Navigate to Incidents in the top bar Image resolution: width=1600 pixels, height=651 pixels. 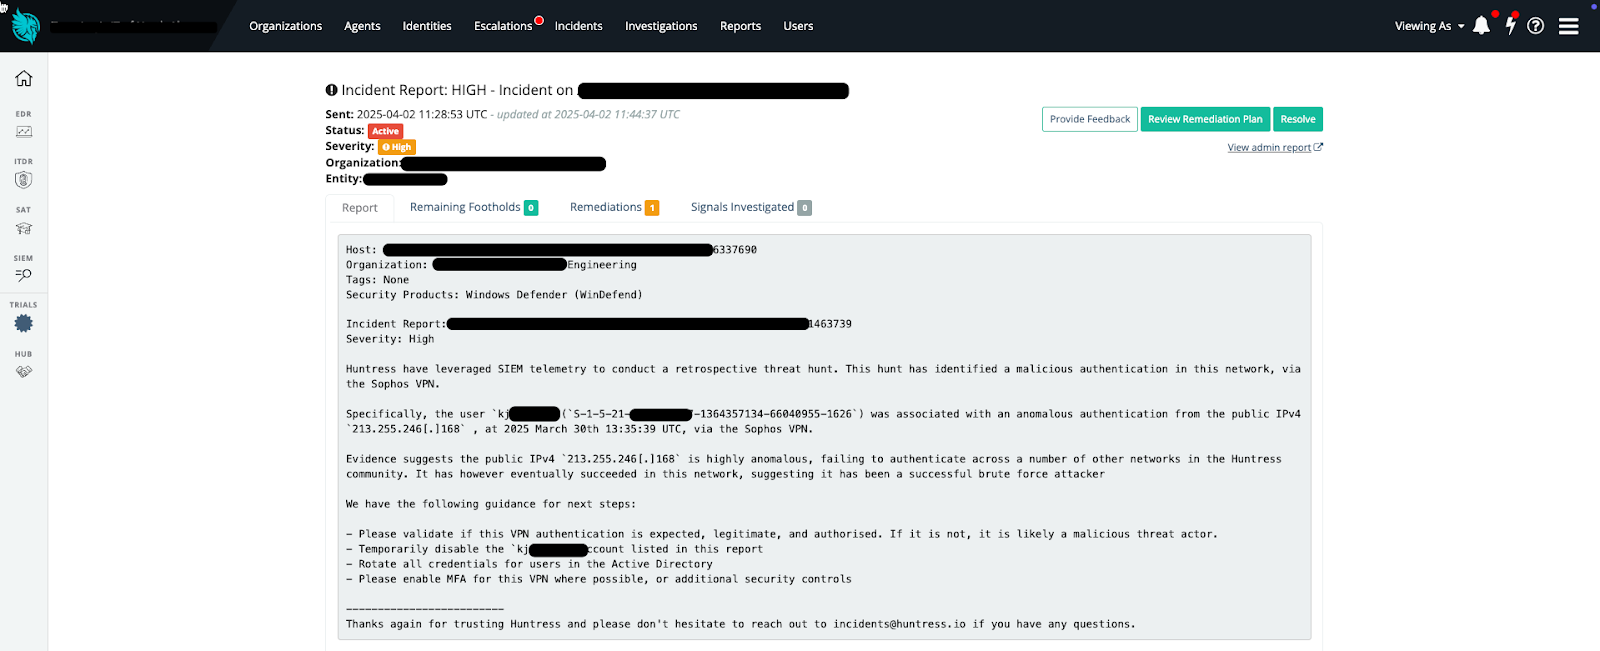click(579, 26)
